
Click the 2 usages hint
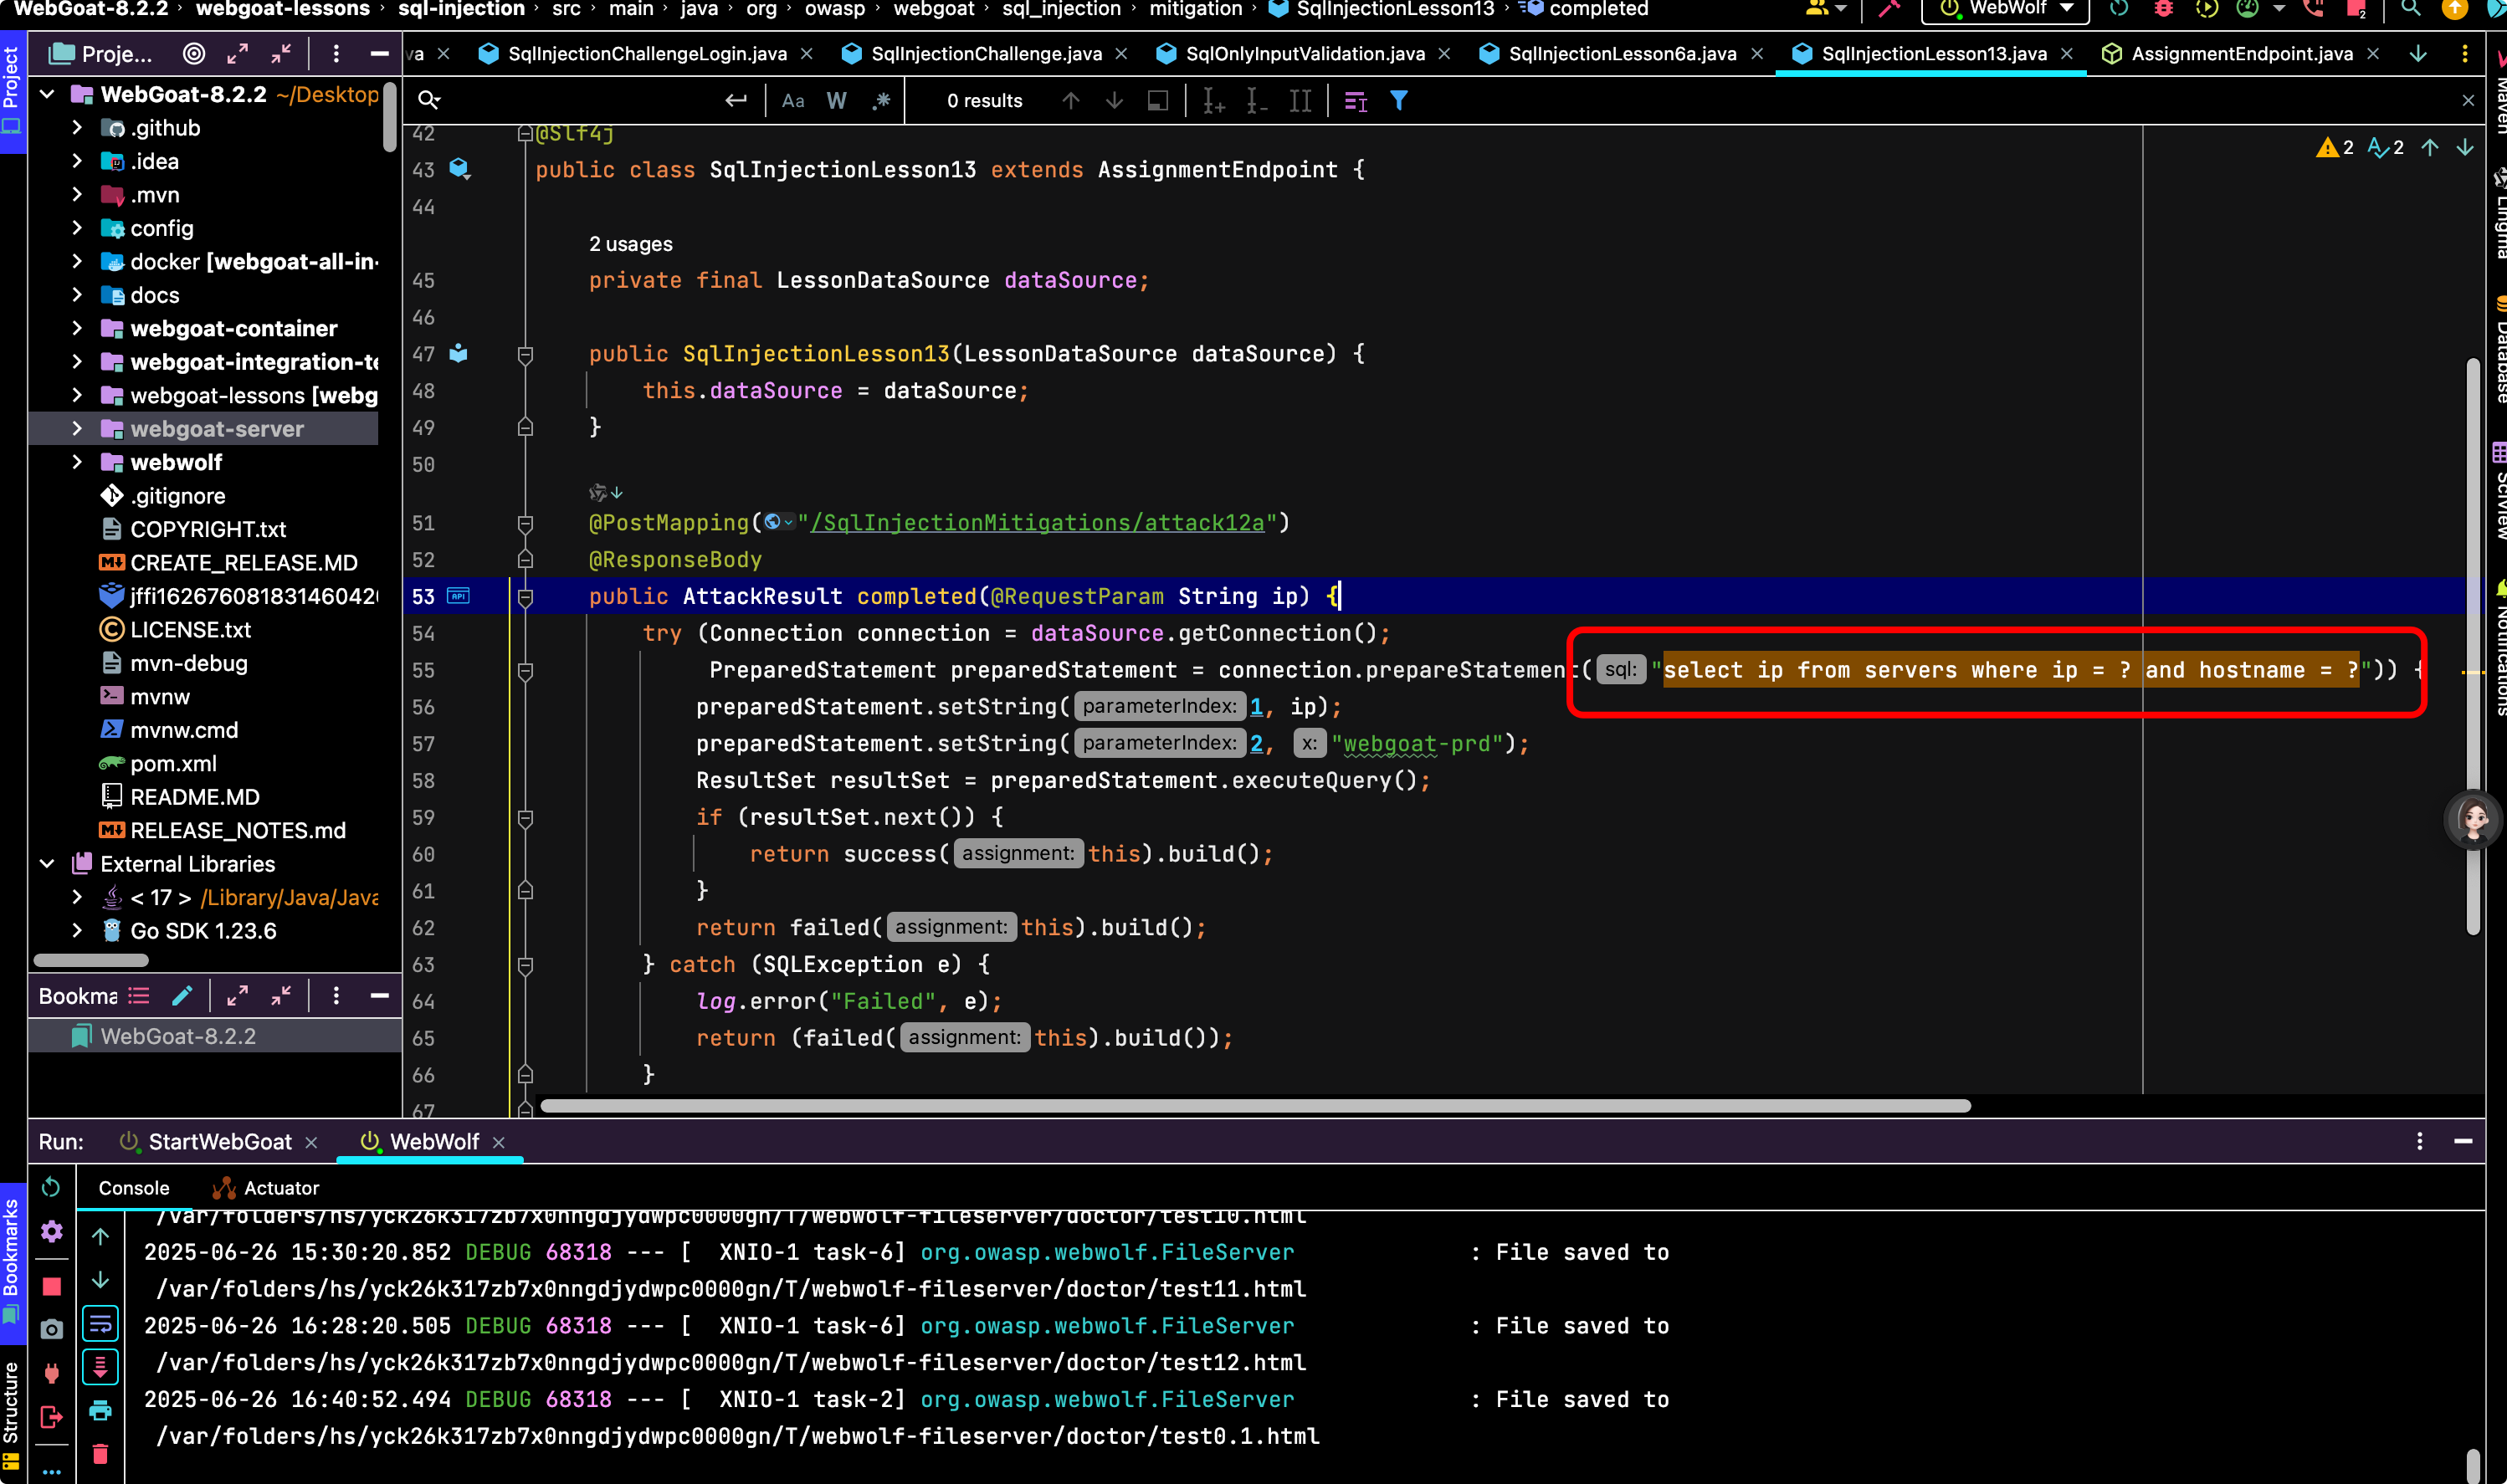click(x=630, y=244)
